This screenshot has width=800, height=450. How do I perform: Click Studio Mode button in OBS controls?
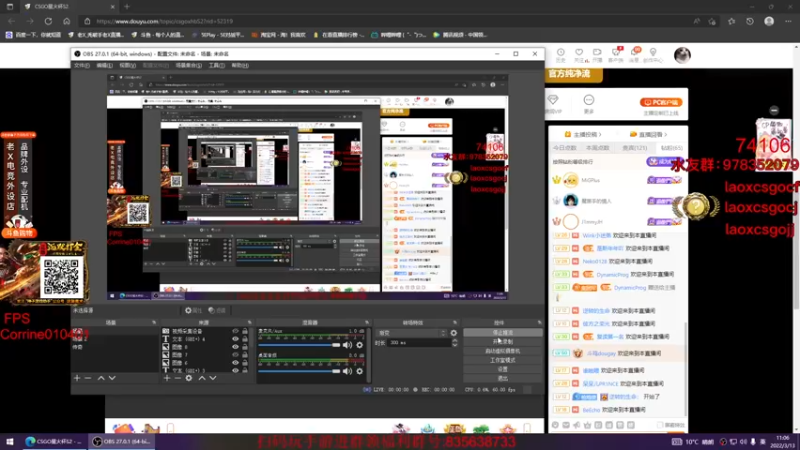(503, 360)
